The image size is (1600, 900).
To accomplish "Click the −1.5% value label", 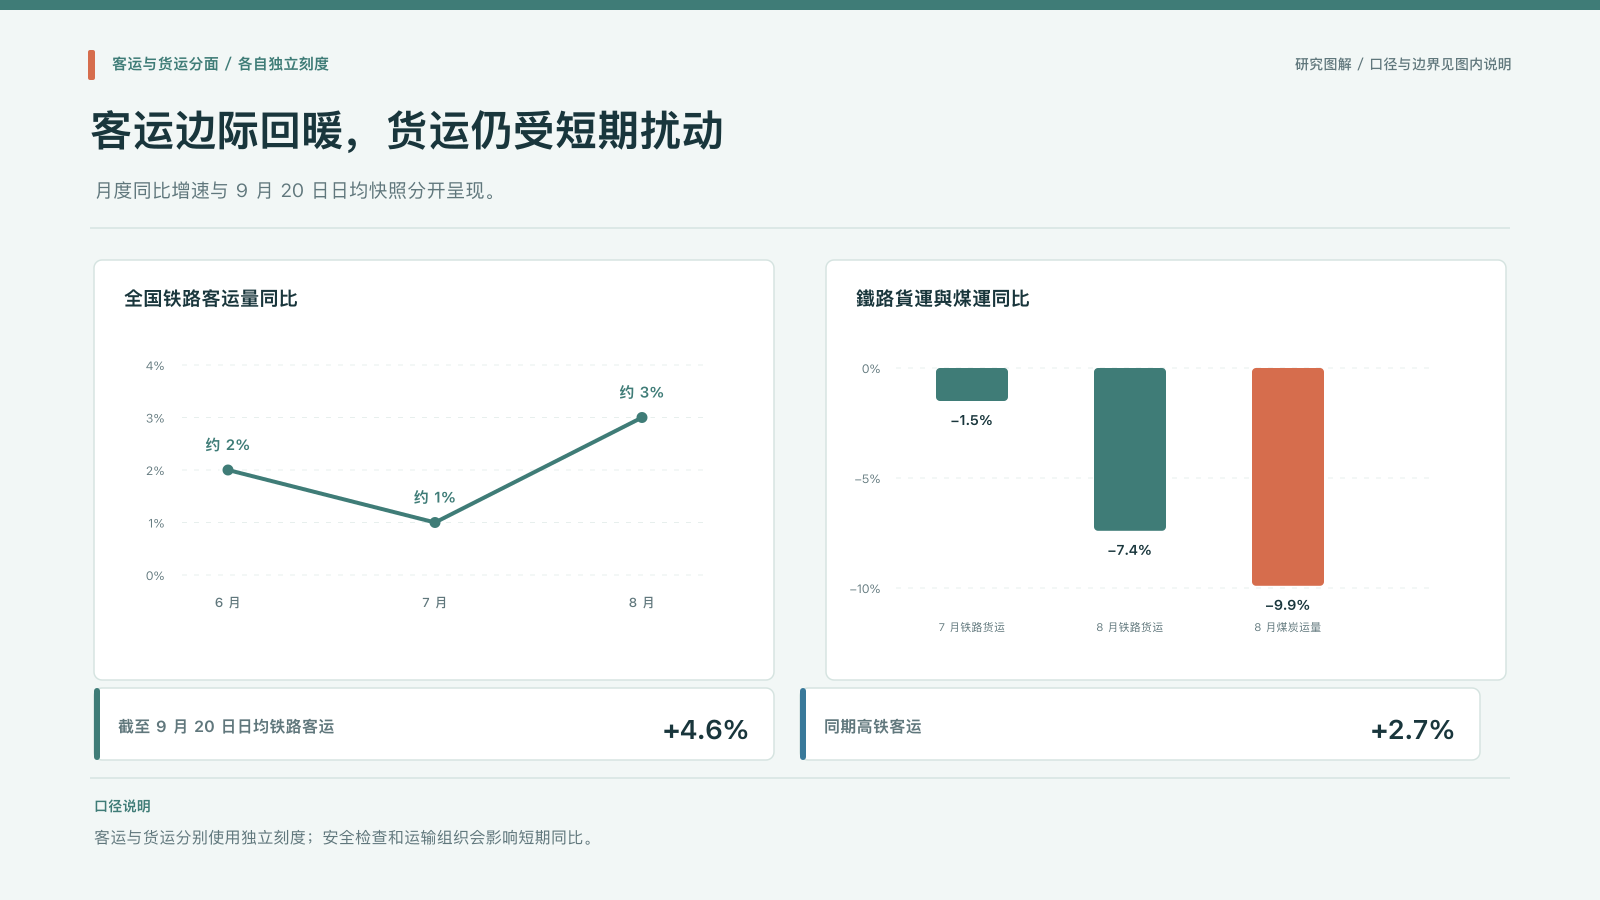I will tap(972, 420).
